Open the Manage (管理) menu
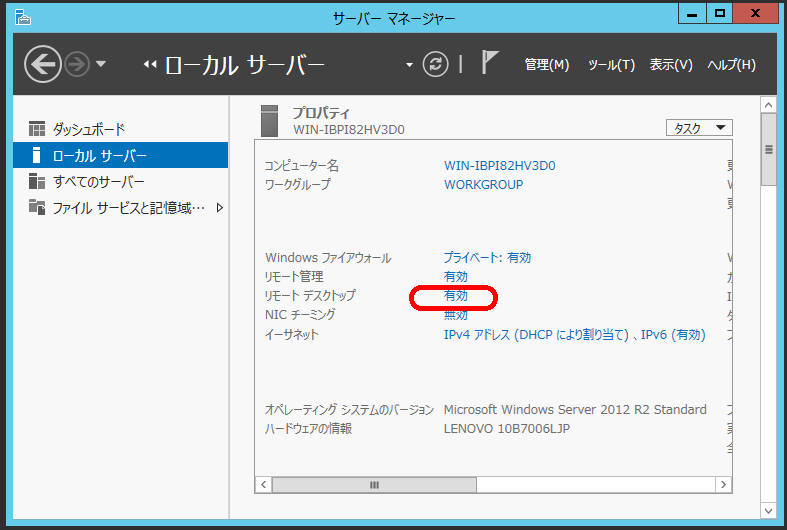 (546, 65)
